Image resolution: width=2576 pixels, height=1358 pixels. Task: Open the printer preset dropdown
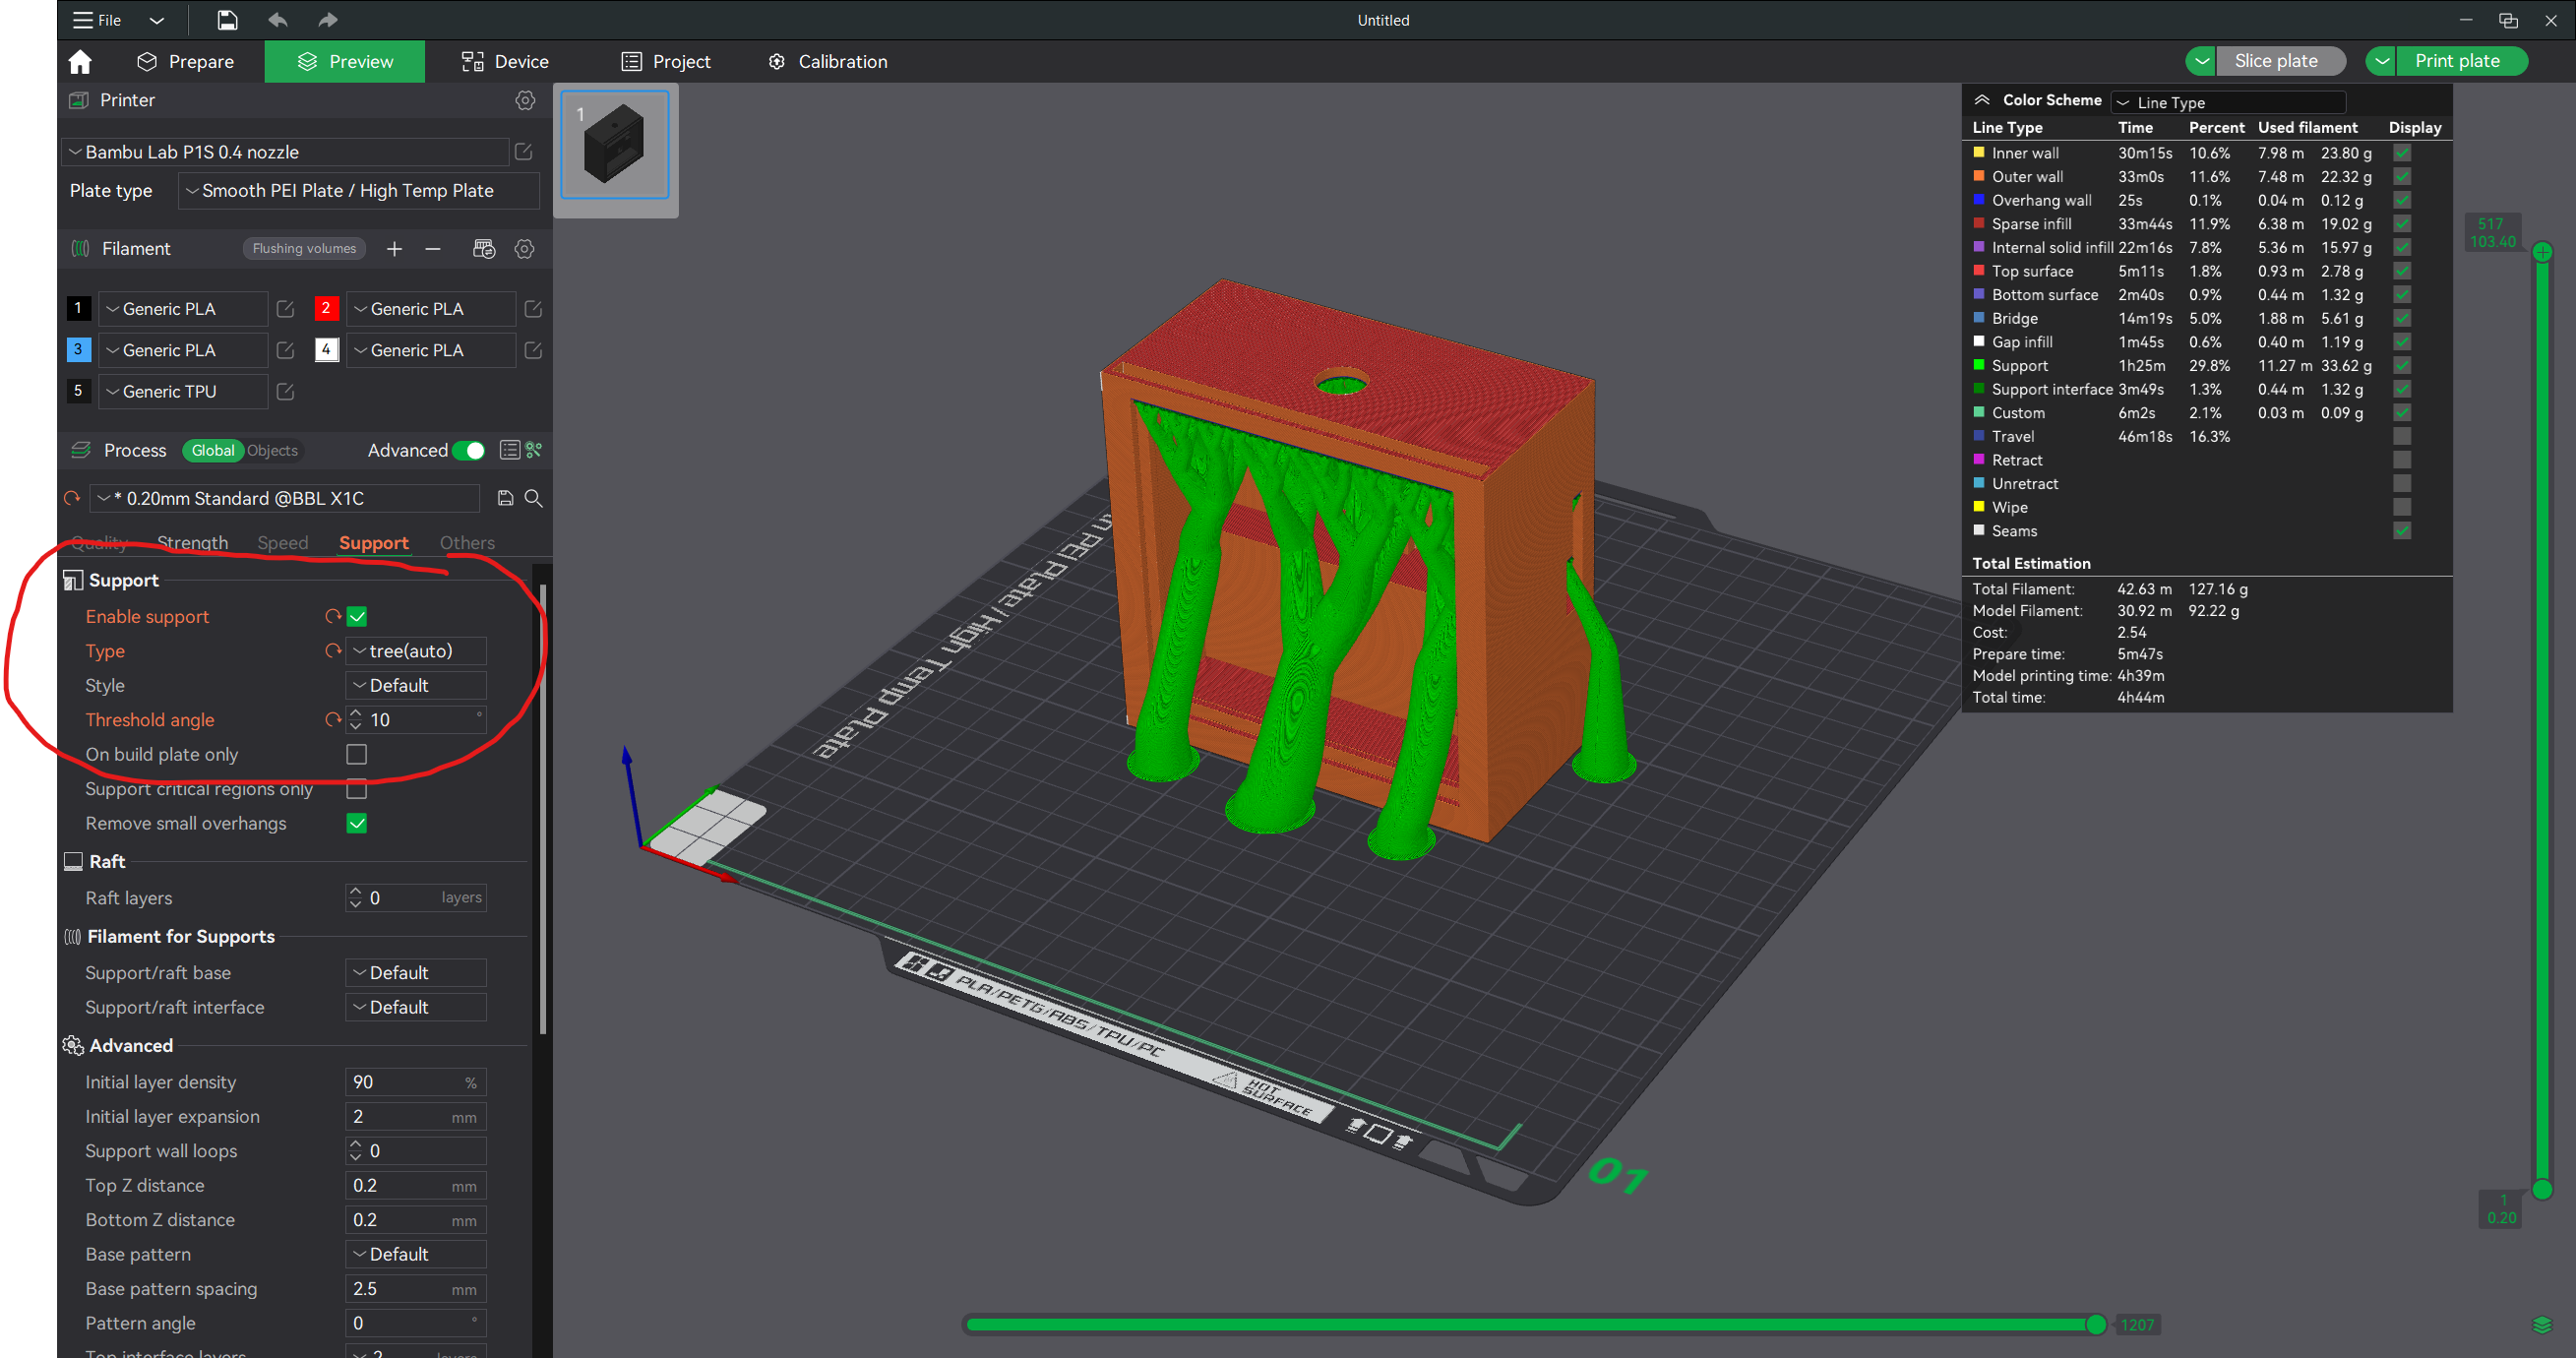(x=286, y=152)
